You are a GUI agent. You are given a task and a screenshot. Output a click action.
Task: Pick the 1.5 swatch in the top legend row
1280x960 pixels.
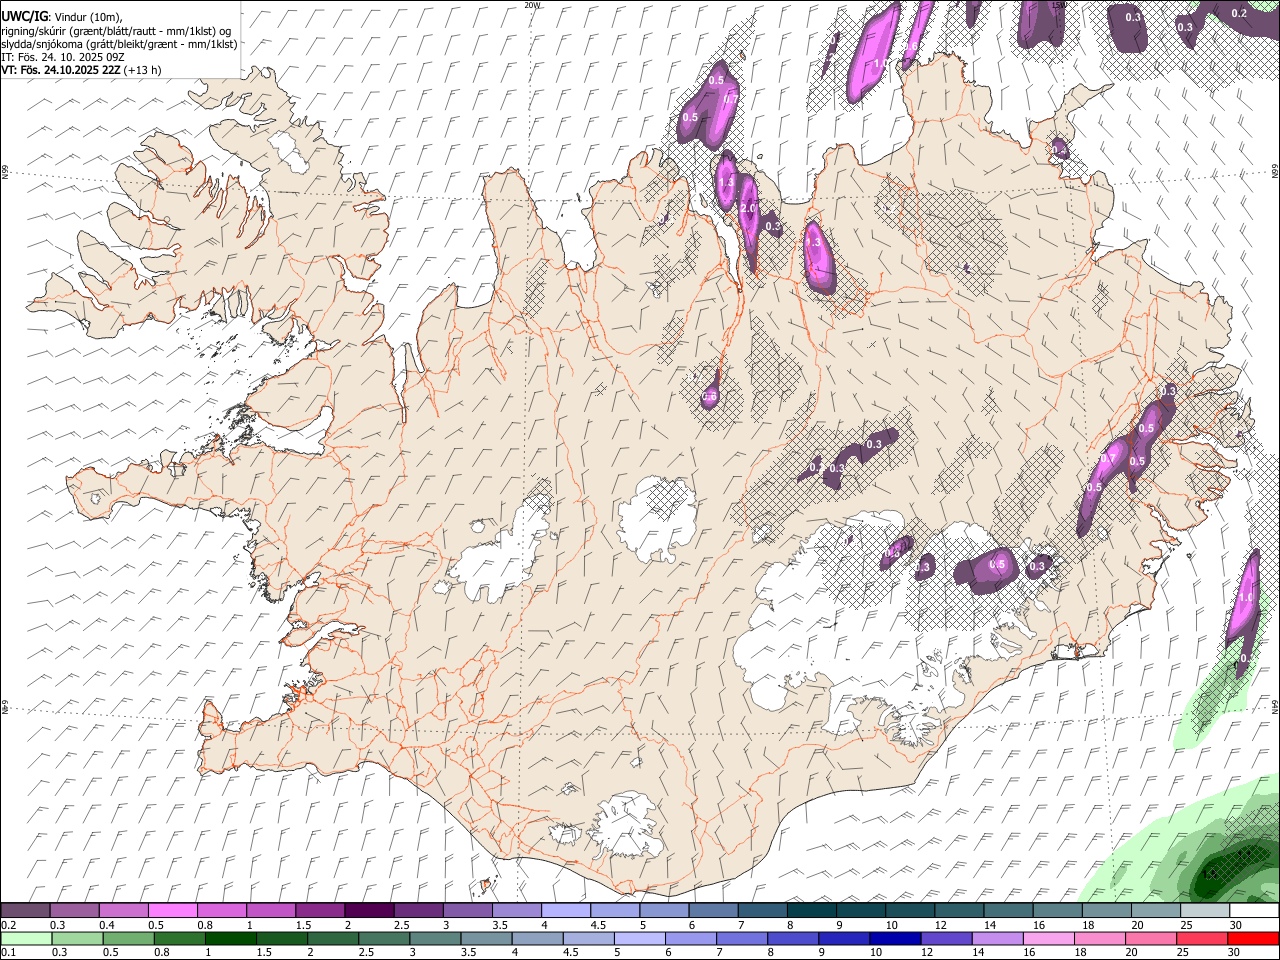320,911
